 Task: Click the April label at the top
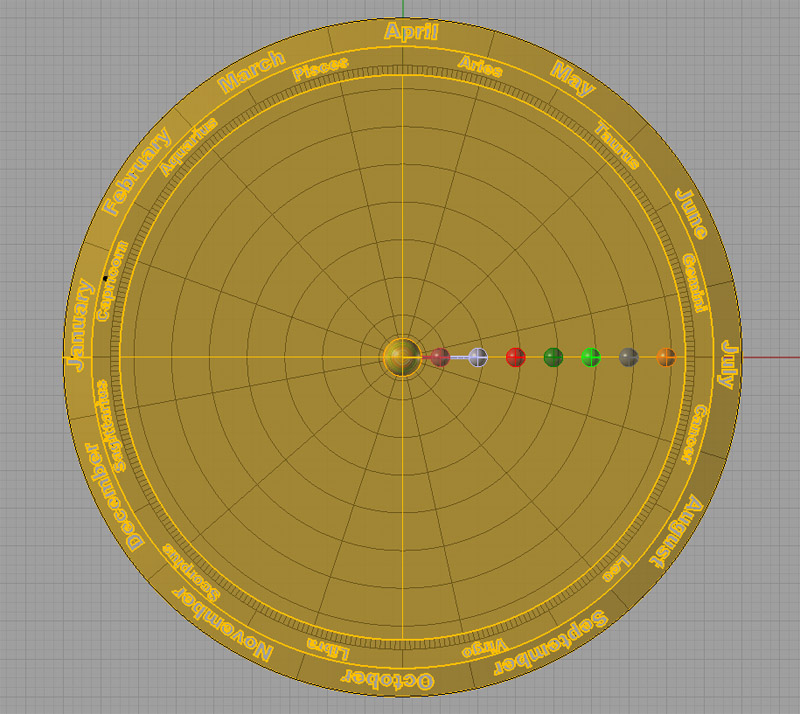pyautogui.click(x=410, y=31)
